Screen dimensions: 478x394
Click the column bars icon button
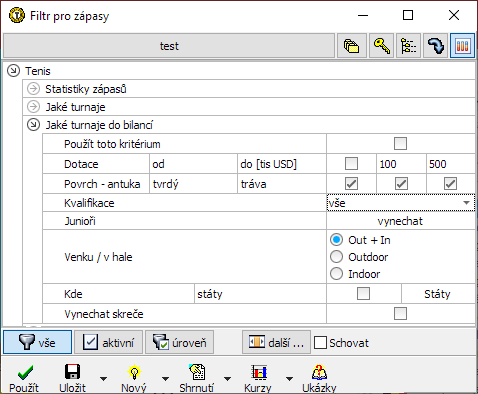(x=462, y=46)
